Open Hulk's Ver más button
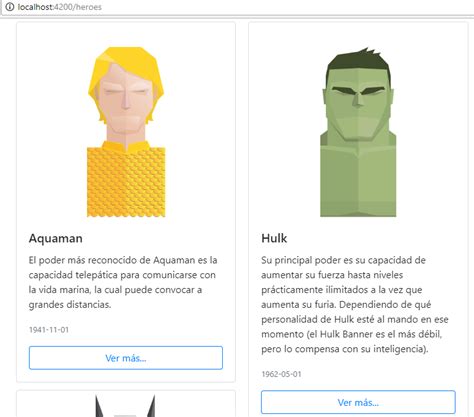Viewport: 474px width, 417px height. click(x=358, y=402)
